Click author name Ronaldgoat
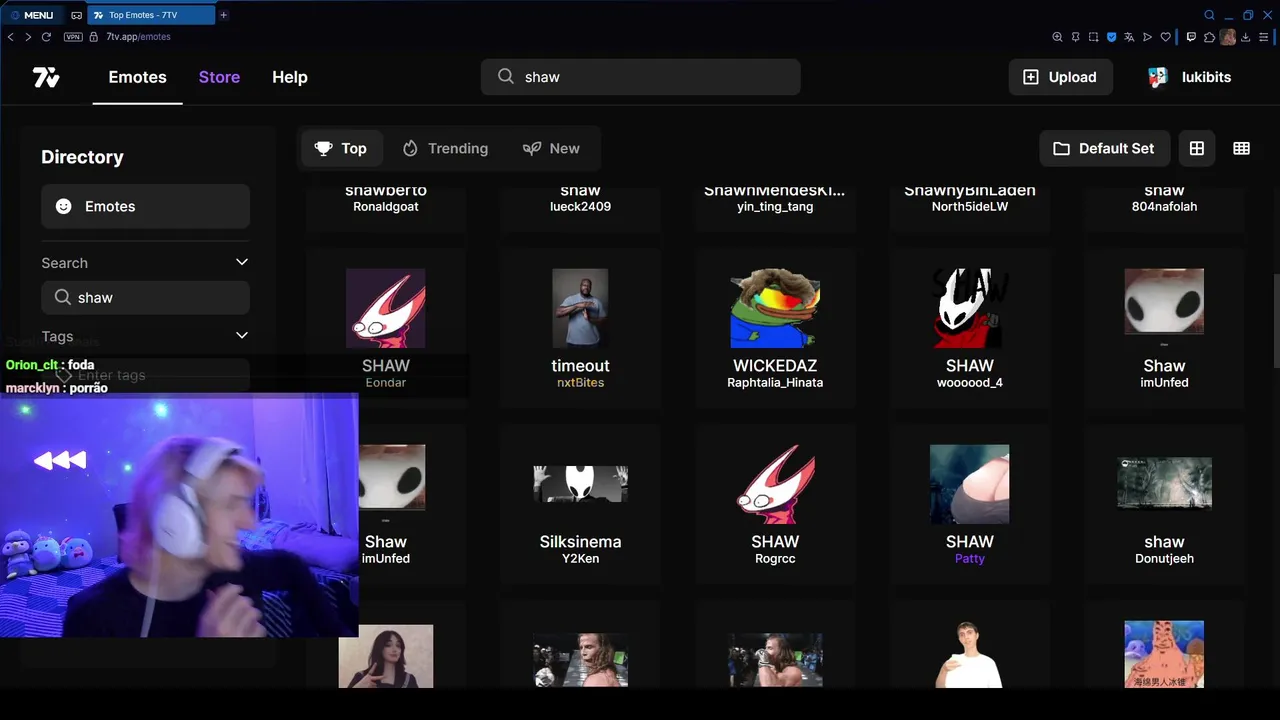 pos(386,207)
